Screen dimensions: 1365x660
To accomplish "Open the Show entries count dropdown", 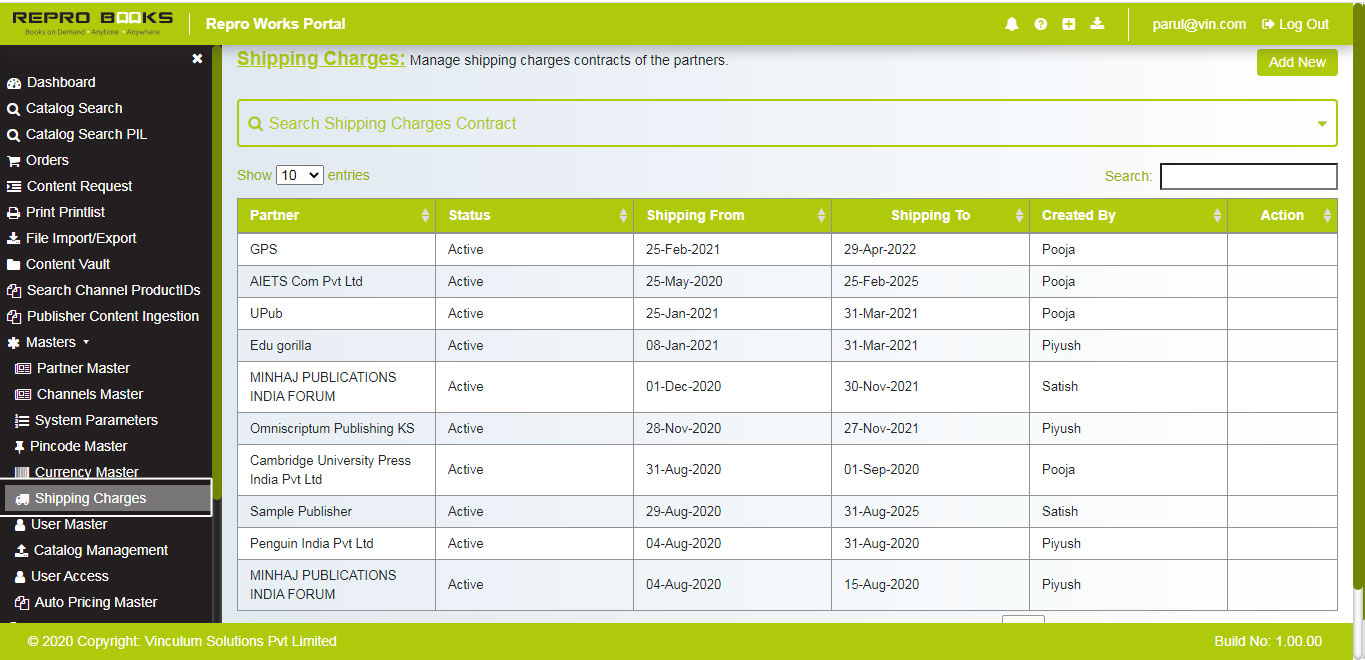I will [x=299, y=174].
